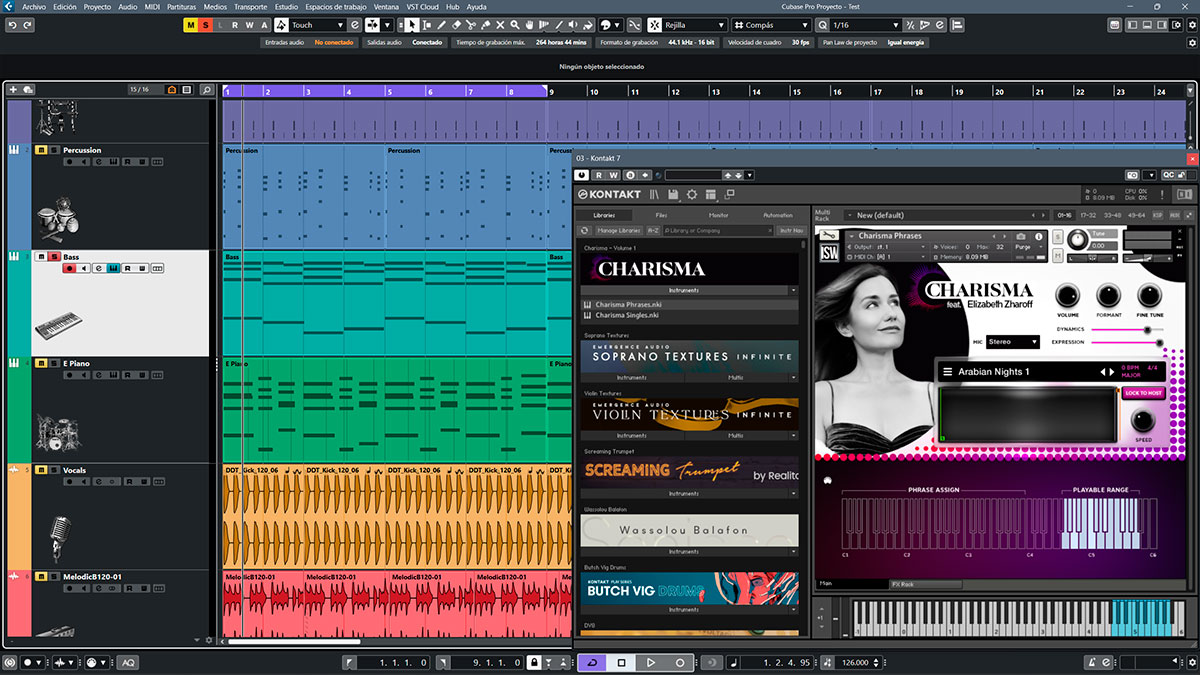The width and height of the screenshot is (1200, 675).
Task: Click the Record transport button
Action: [x=680, y=662]
